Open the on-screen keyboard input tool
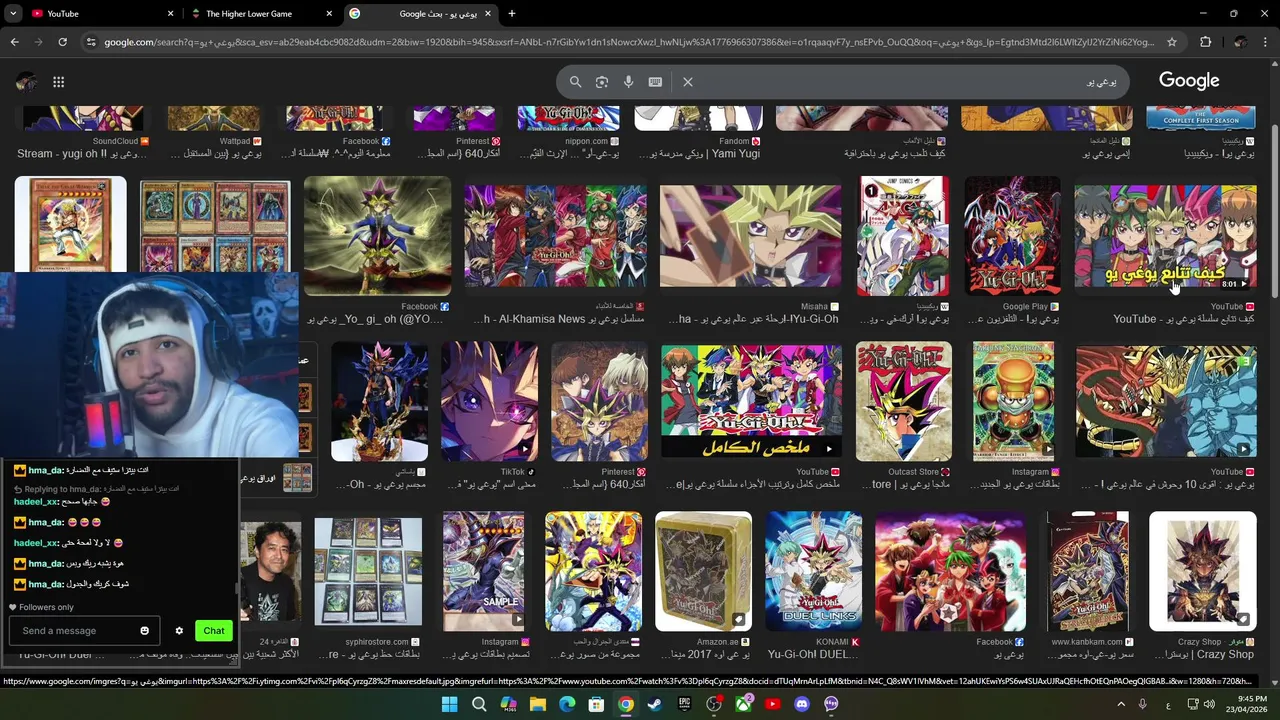The image size is (1280, 720). [x=655, y=82]
